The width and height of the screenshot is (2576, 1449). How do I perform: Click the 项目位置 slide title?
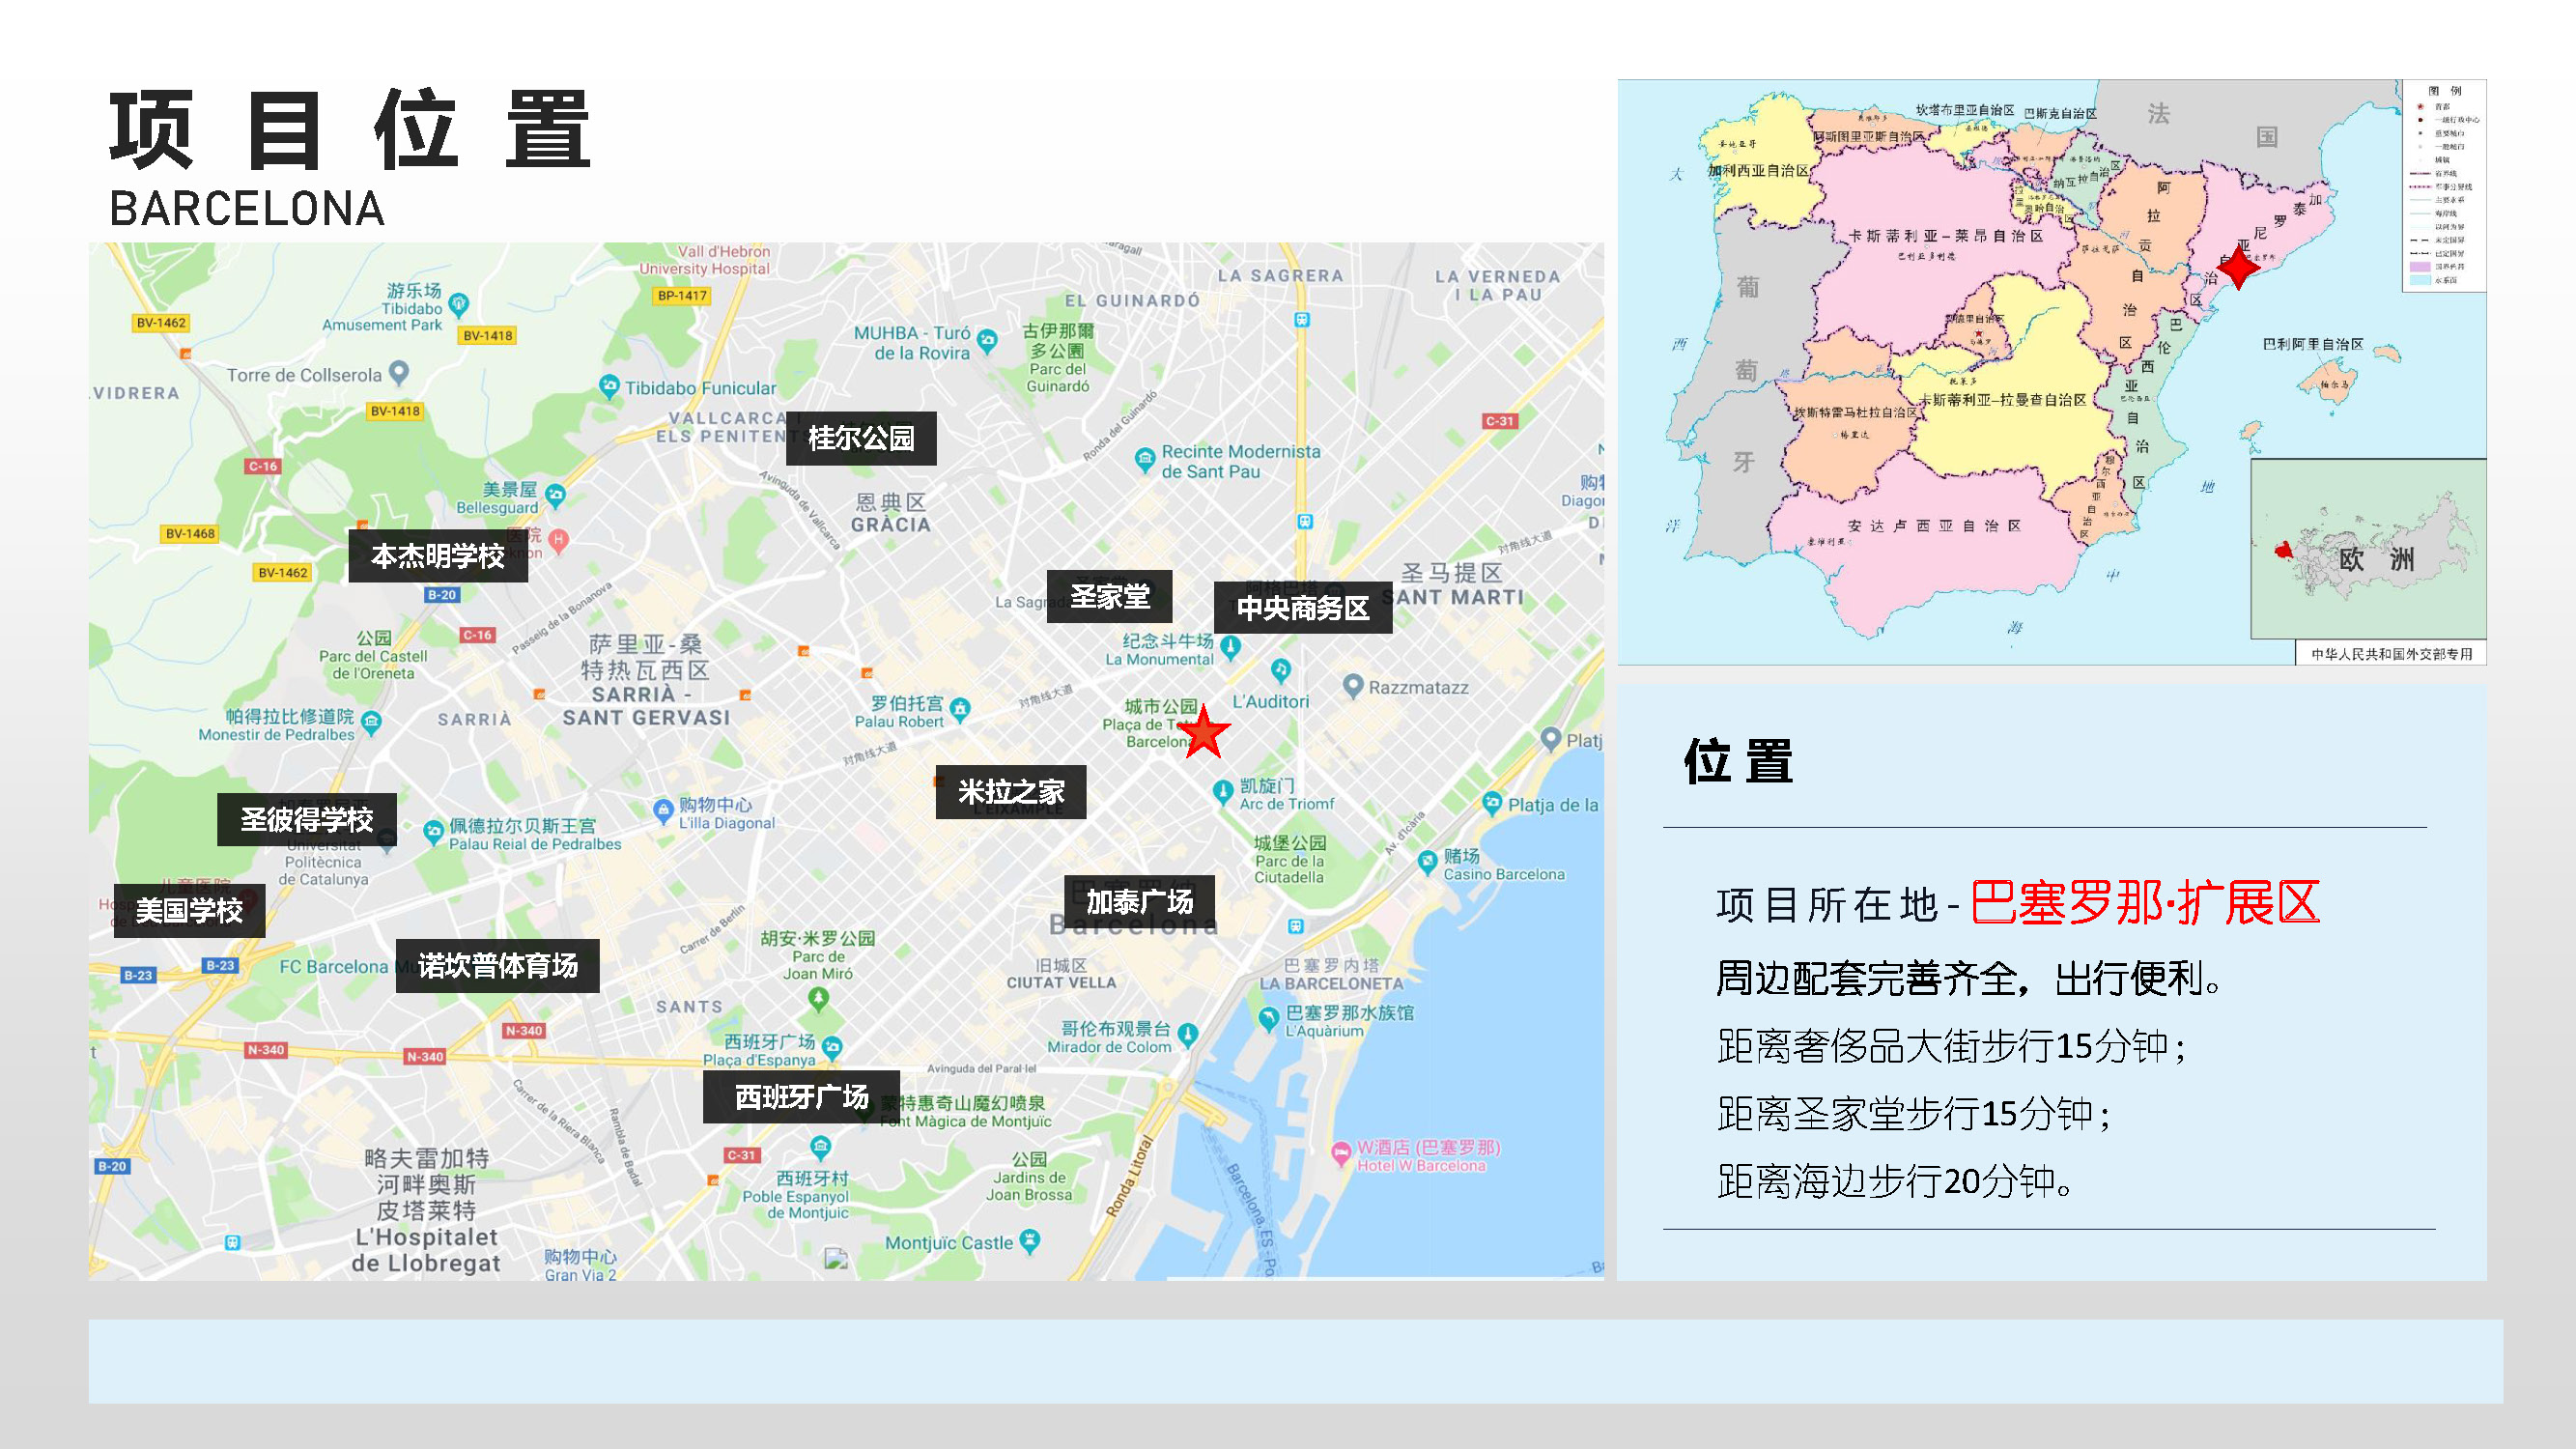tap(350, 131)
